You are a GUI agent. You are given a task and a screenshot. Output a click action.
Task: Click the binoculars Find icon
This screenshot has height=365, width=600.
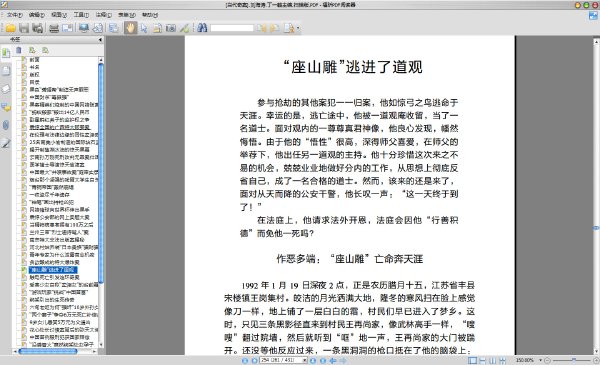click(x=202, y=28)
